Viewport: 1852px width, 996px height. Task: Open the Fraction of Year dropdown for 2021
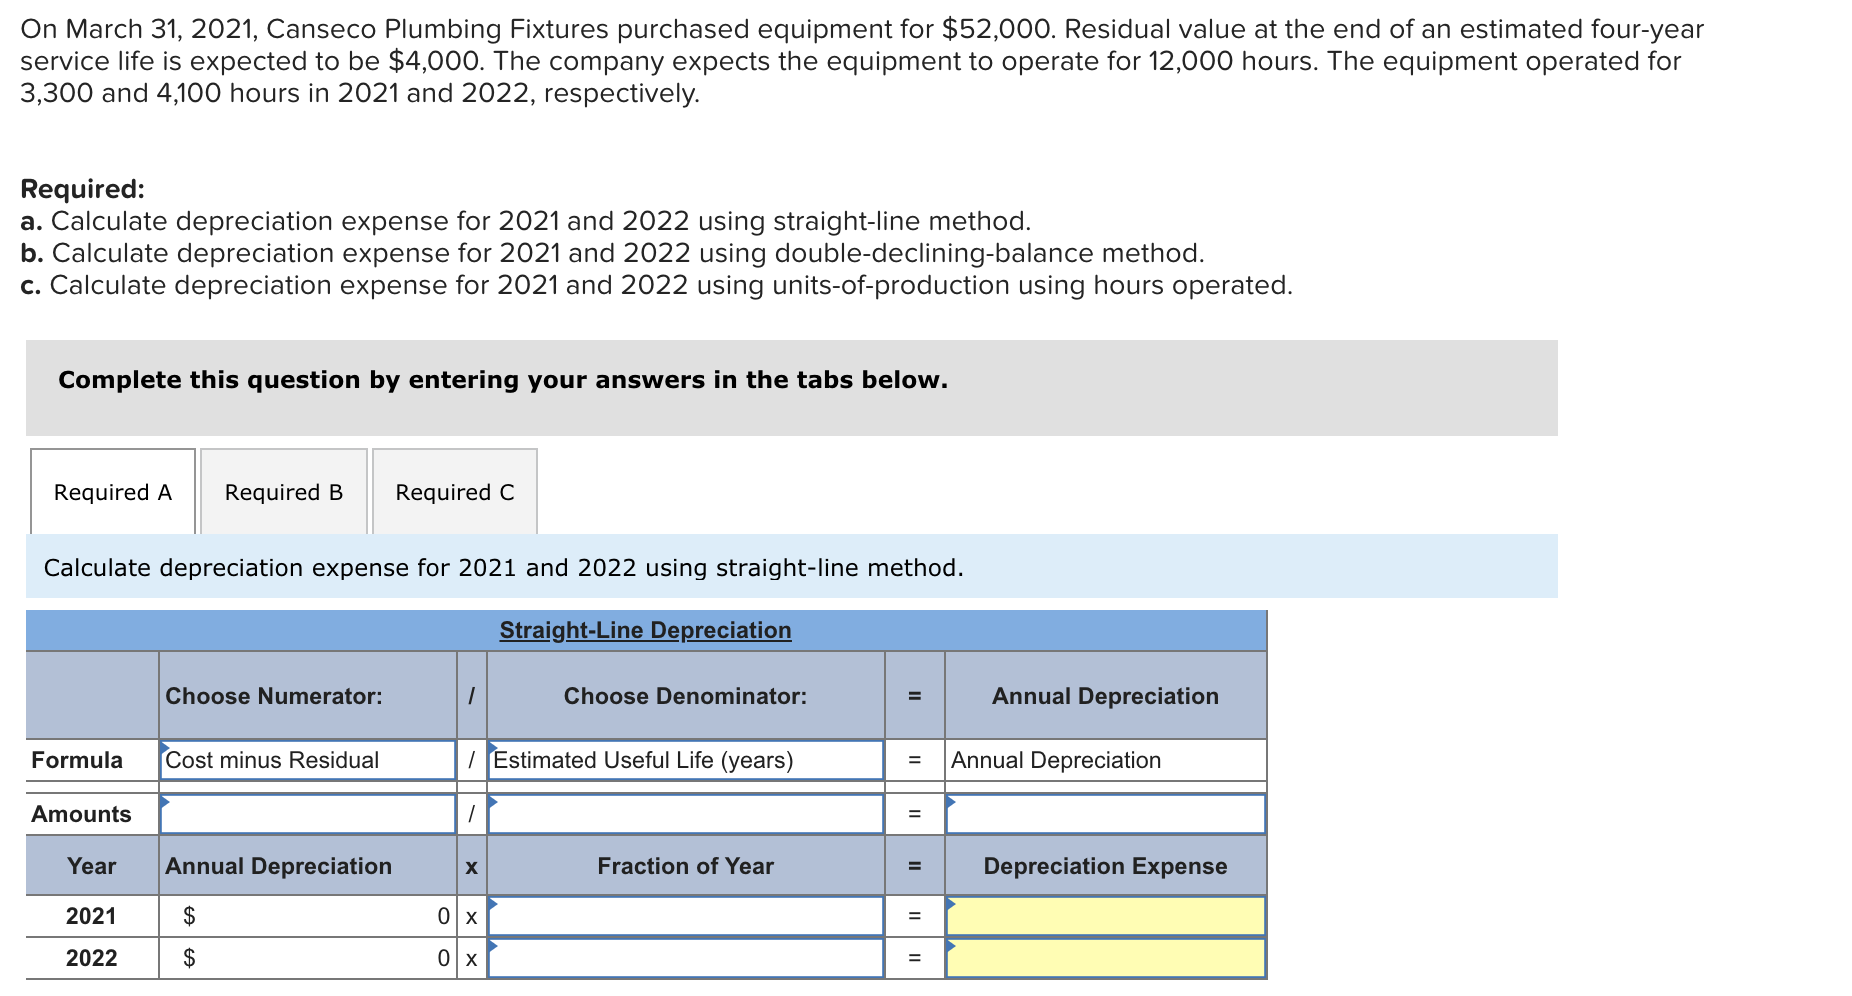685,915
